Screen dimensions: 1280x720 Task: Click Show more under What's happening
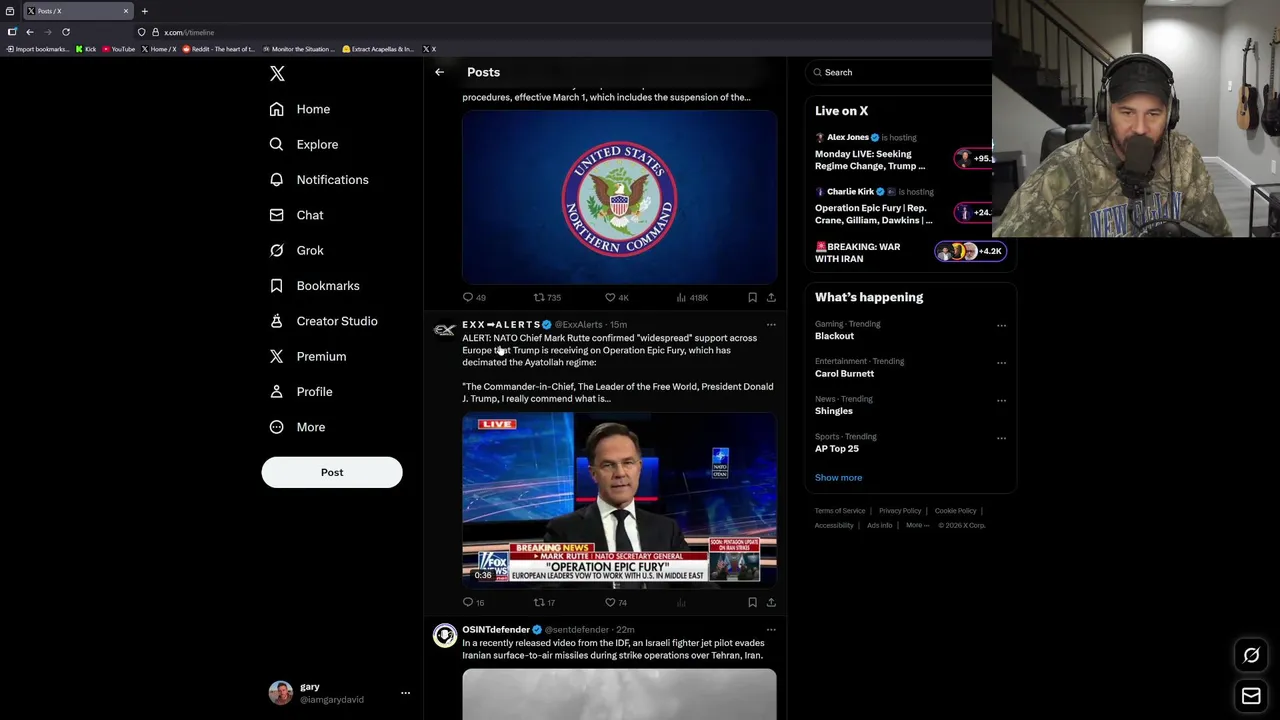pos(838,477)
